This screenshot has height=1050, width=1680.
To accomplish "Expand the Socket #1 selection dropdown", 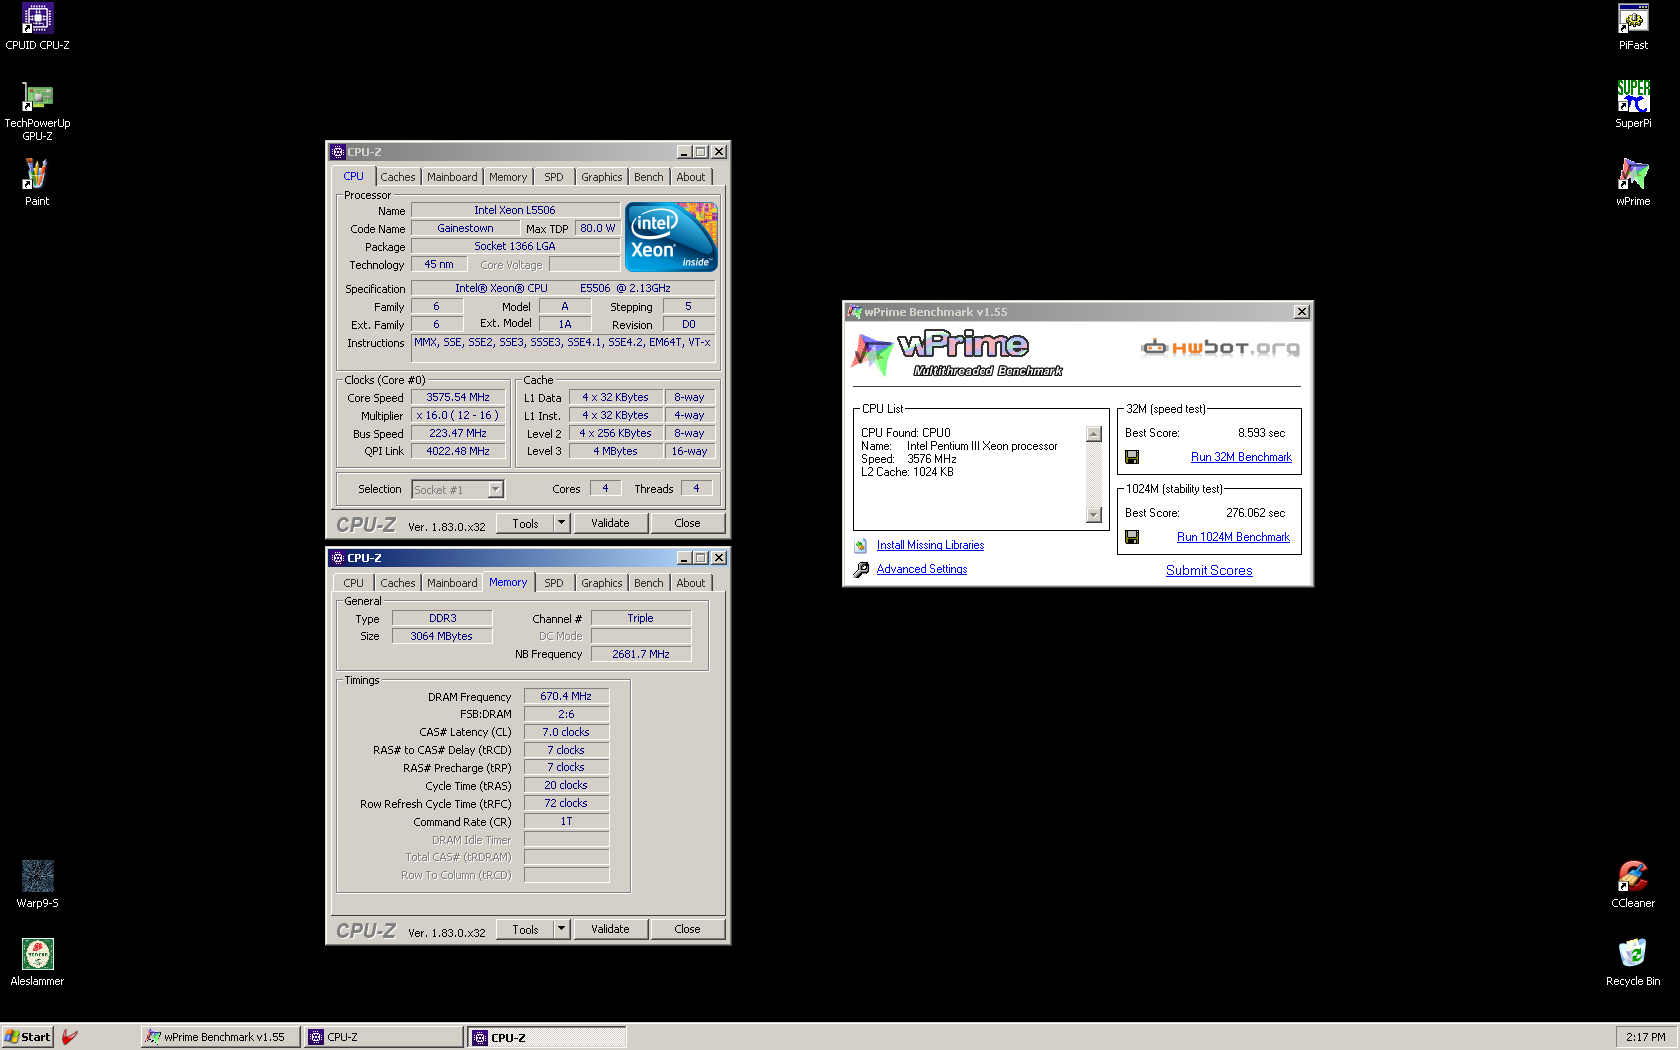I will pos(495,489).
